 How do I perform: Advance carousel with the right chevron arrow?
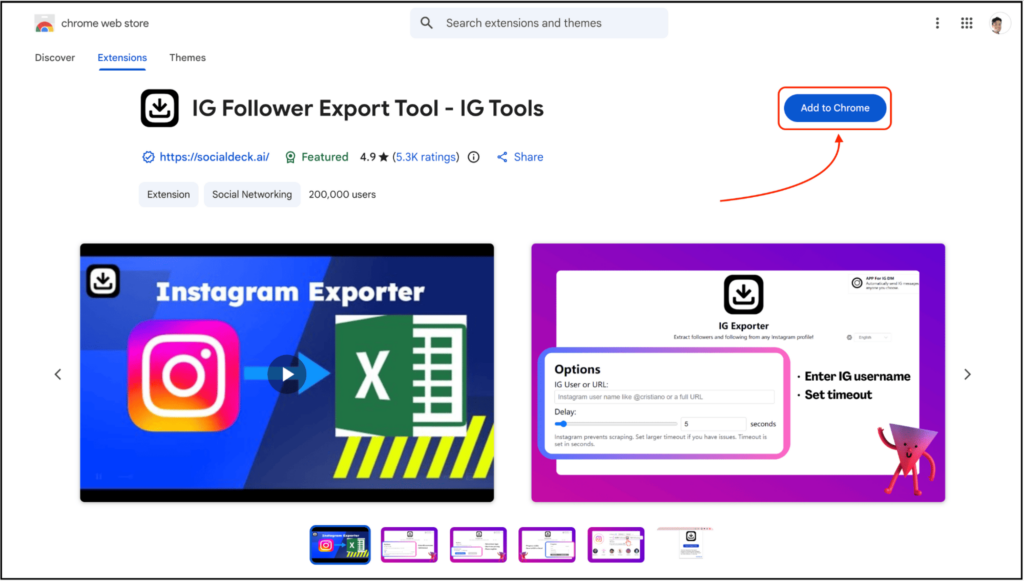click(967, 374)
